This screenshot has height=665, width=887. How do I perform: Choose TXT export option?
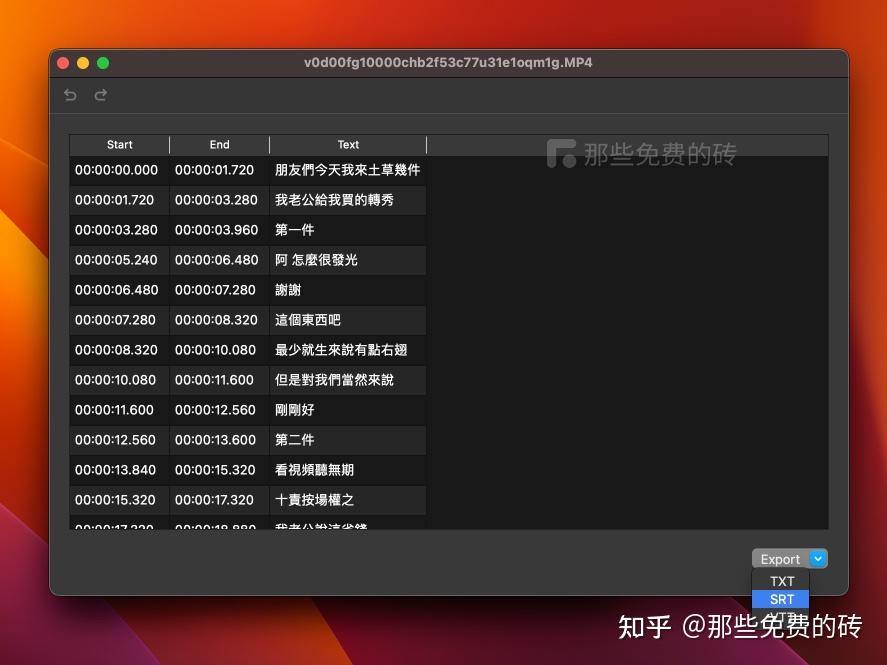[x=780, y=581]
